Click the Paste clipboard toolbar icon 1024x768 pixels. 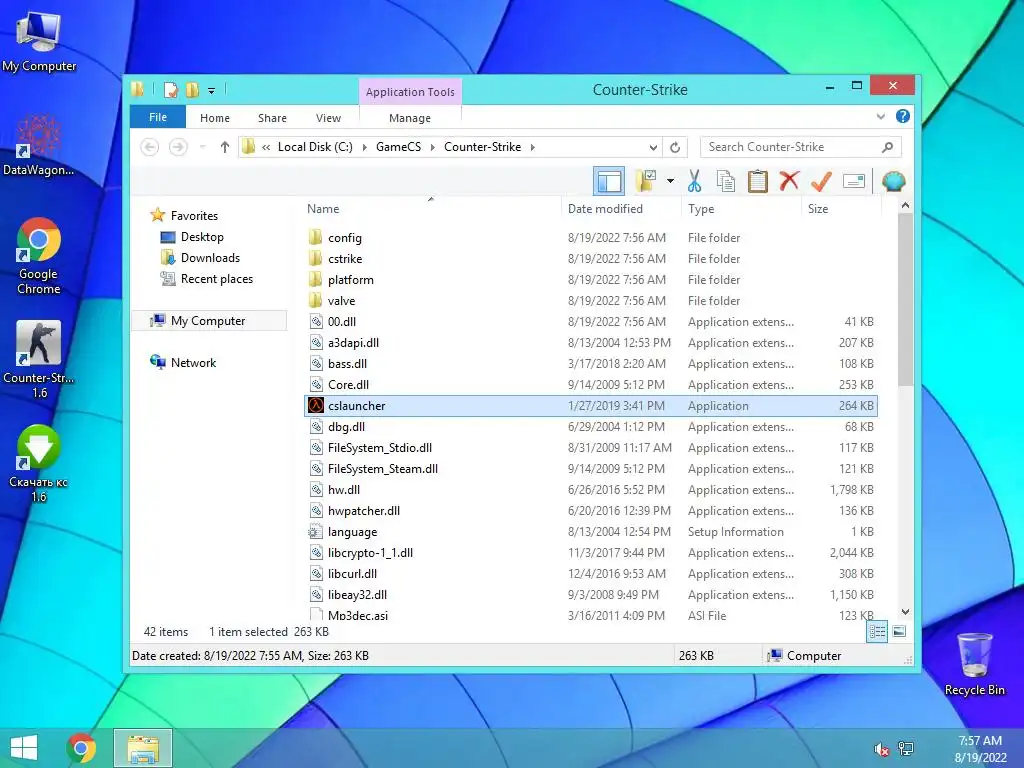[x=758, y=181]
